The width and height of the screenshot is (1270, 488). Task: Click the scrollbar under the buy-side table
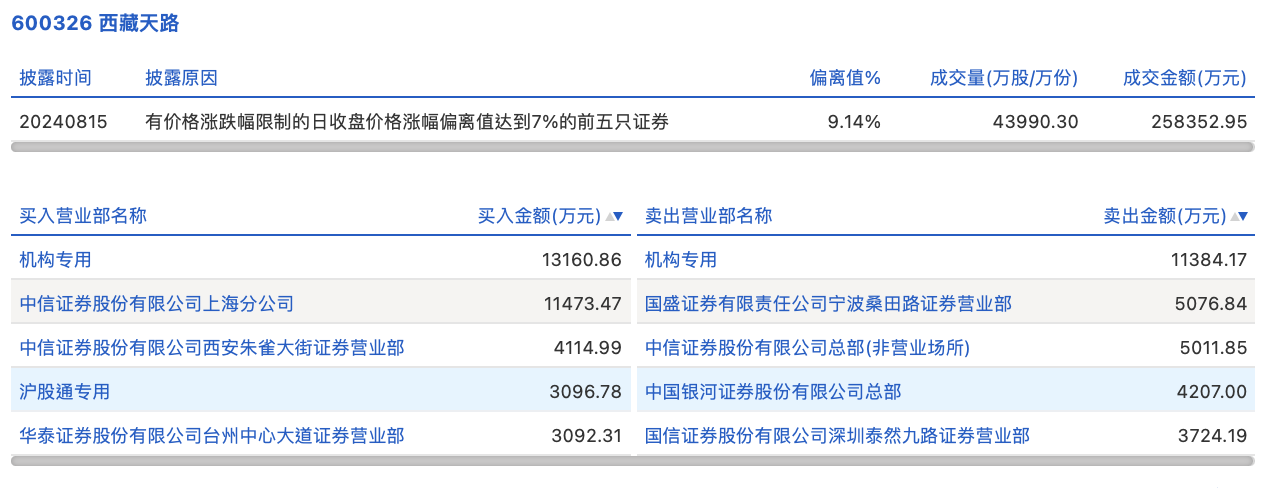pos(319,461)
